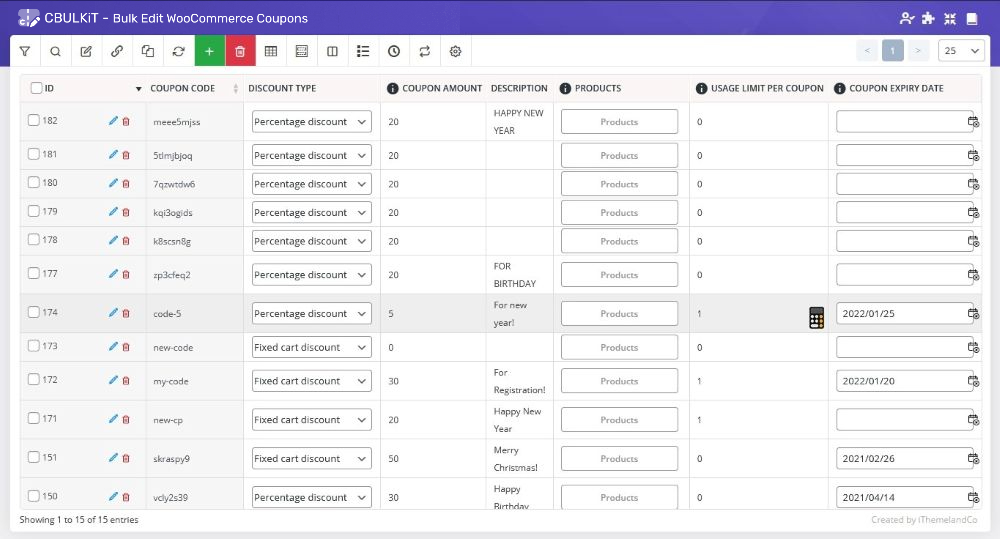Viewport: 1000px width, 539px height.
Task: Open the settings gear in toolbar
Action: pyautogui.click(x=456, y=51)
